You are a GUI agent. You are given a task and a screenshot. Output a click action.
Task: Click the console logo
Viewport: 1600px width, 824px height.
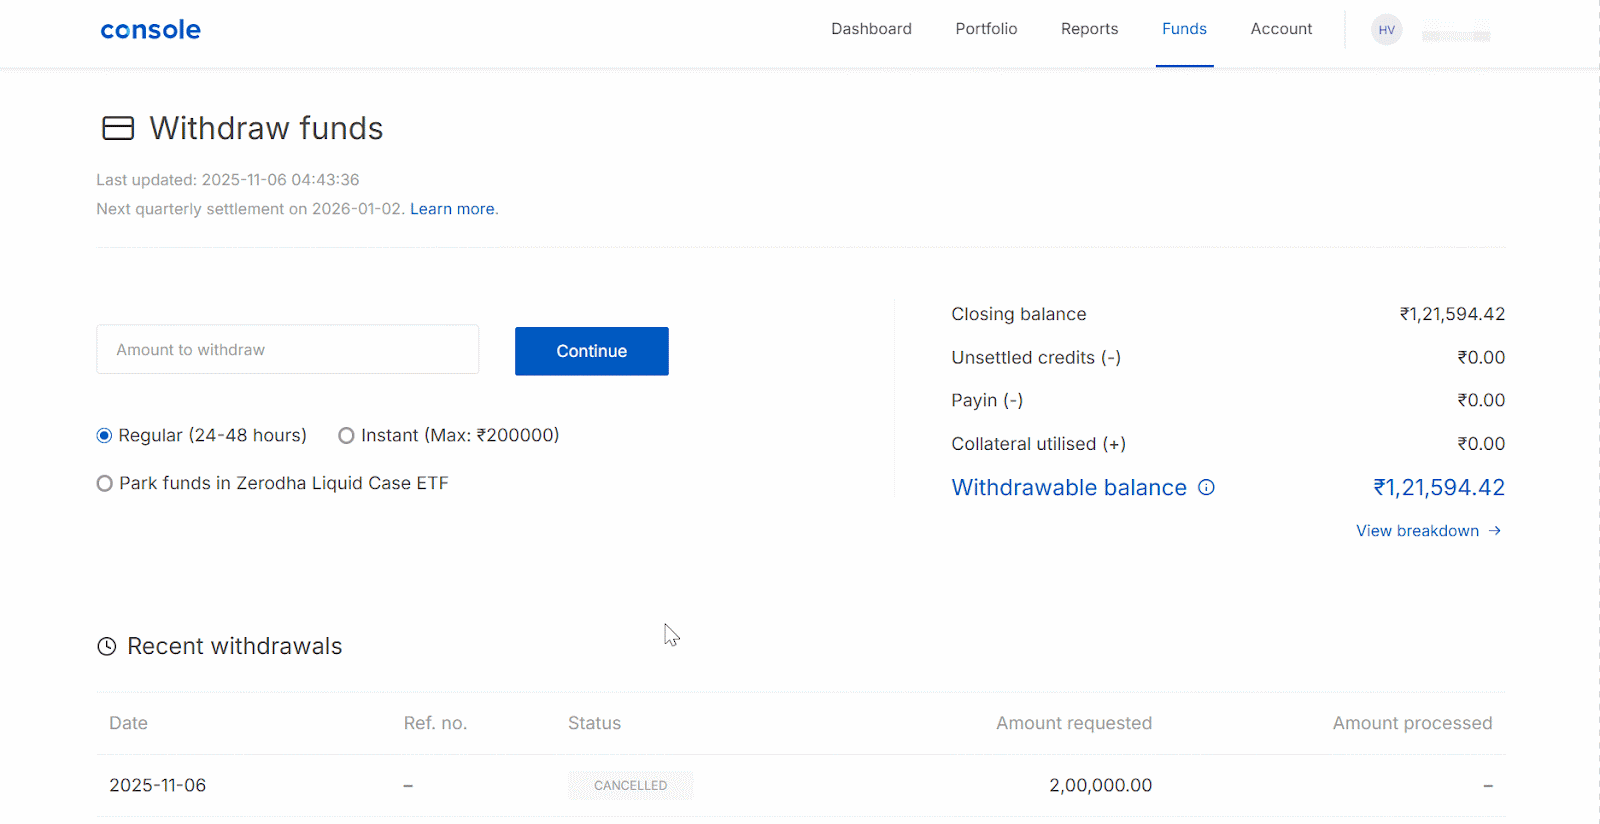pyautogui.click(x=150, y=30)
